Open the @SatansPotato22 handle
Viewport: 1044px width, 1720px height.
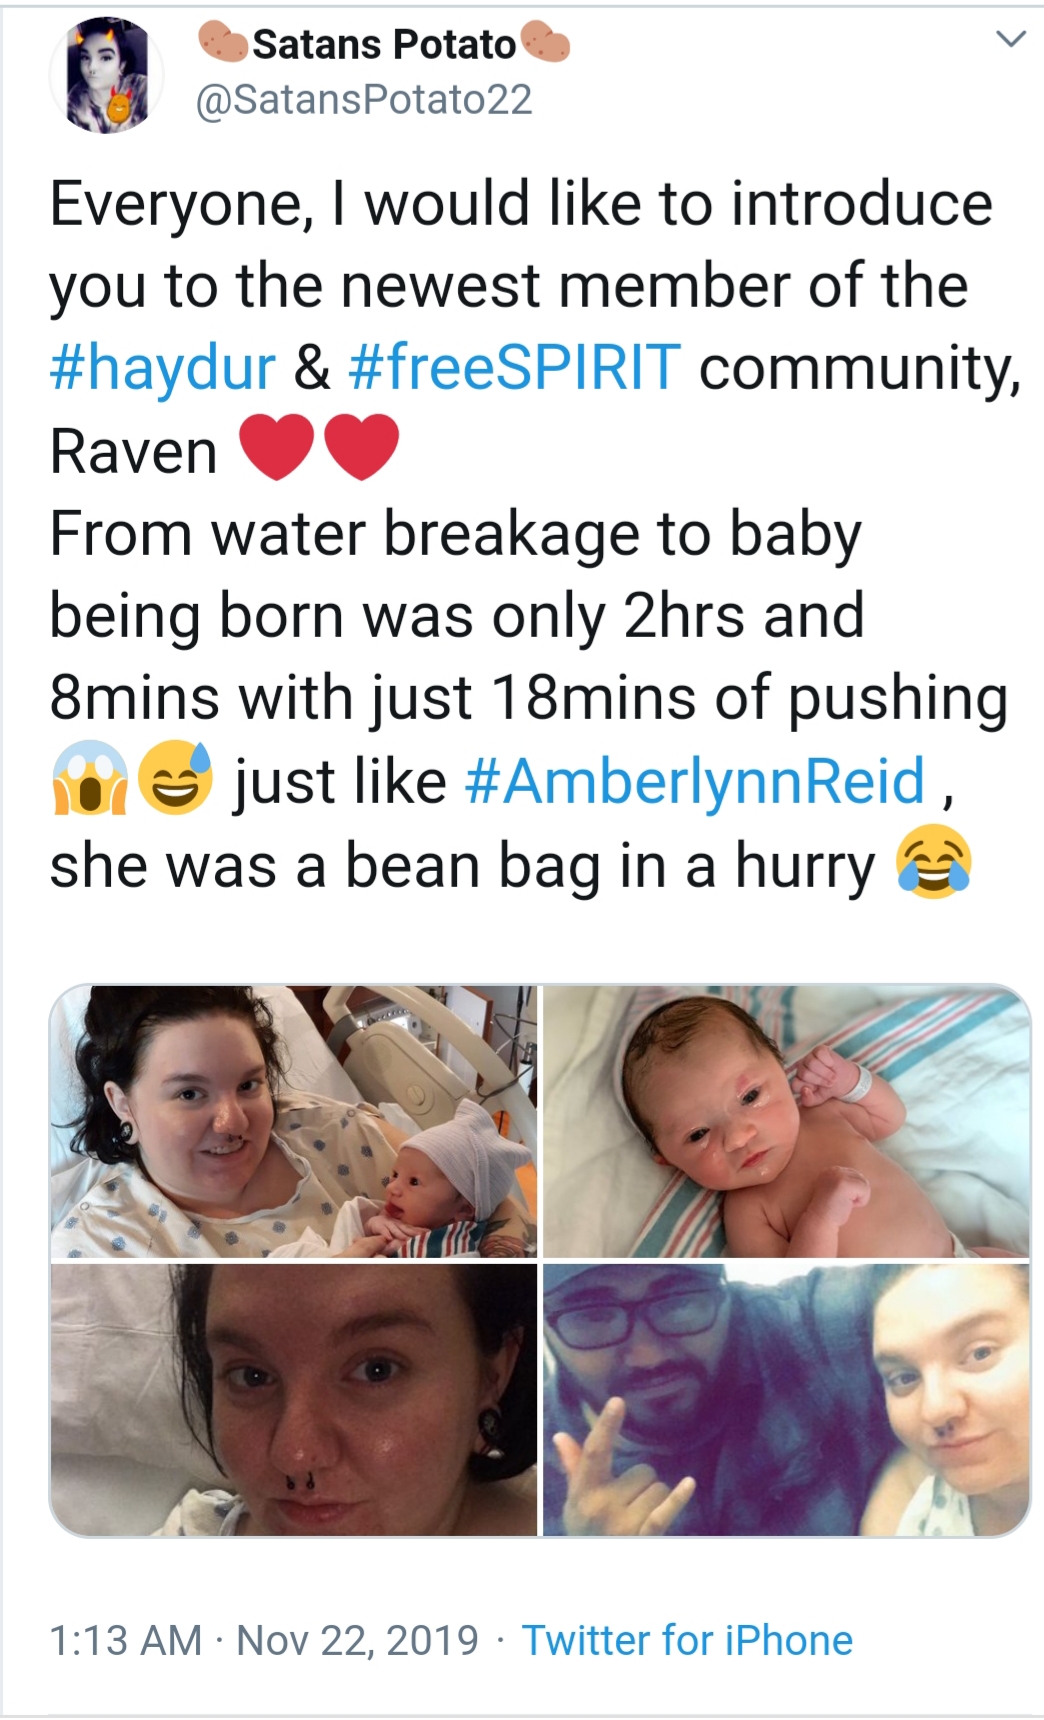pos(364,100)
